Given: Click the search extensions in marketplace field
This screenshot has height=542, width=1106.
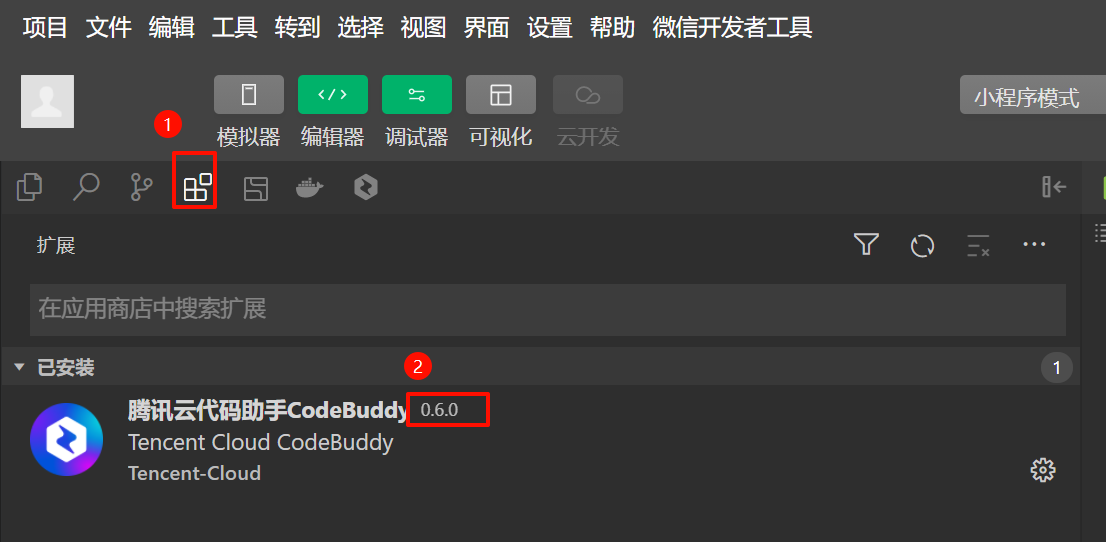Looking at the screenshot, I should click(x=548, y=310).
